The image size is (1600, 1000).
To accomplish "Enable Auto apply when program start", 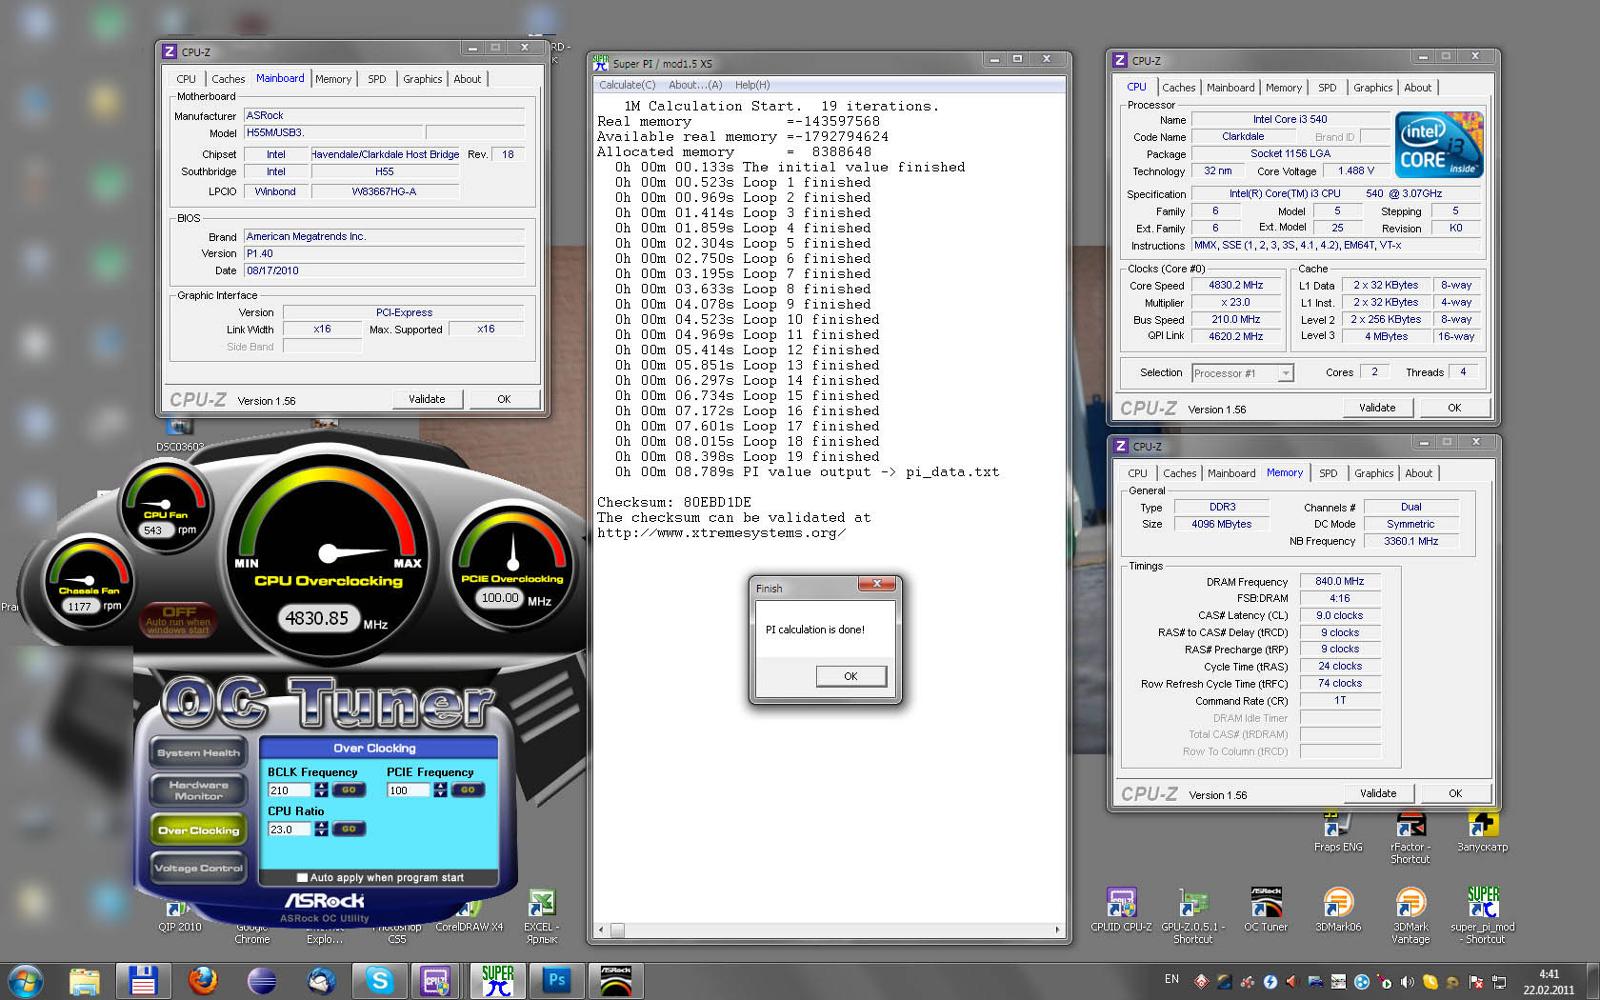I will click(302, 877).
